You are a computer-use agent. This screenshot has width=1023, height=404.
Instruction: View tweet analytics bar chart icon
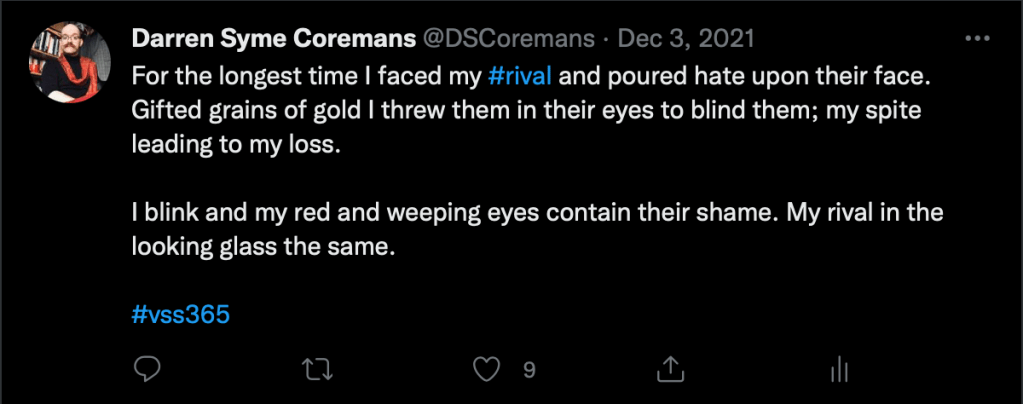[839, 369]
